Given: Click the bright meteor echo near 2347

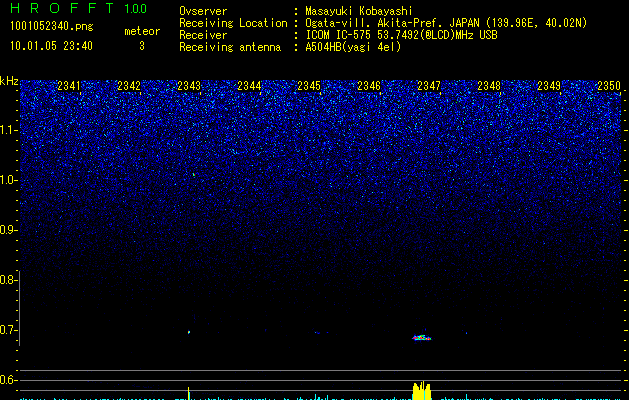Looking at the screenshot, I should (x=422, y=338).
